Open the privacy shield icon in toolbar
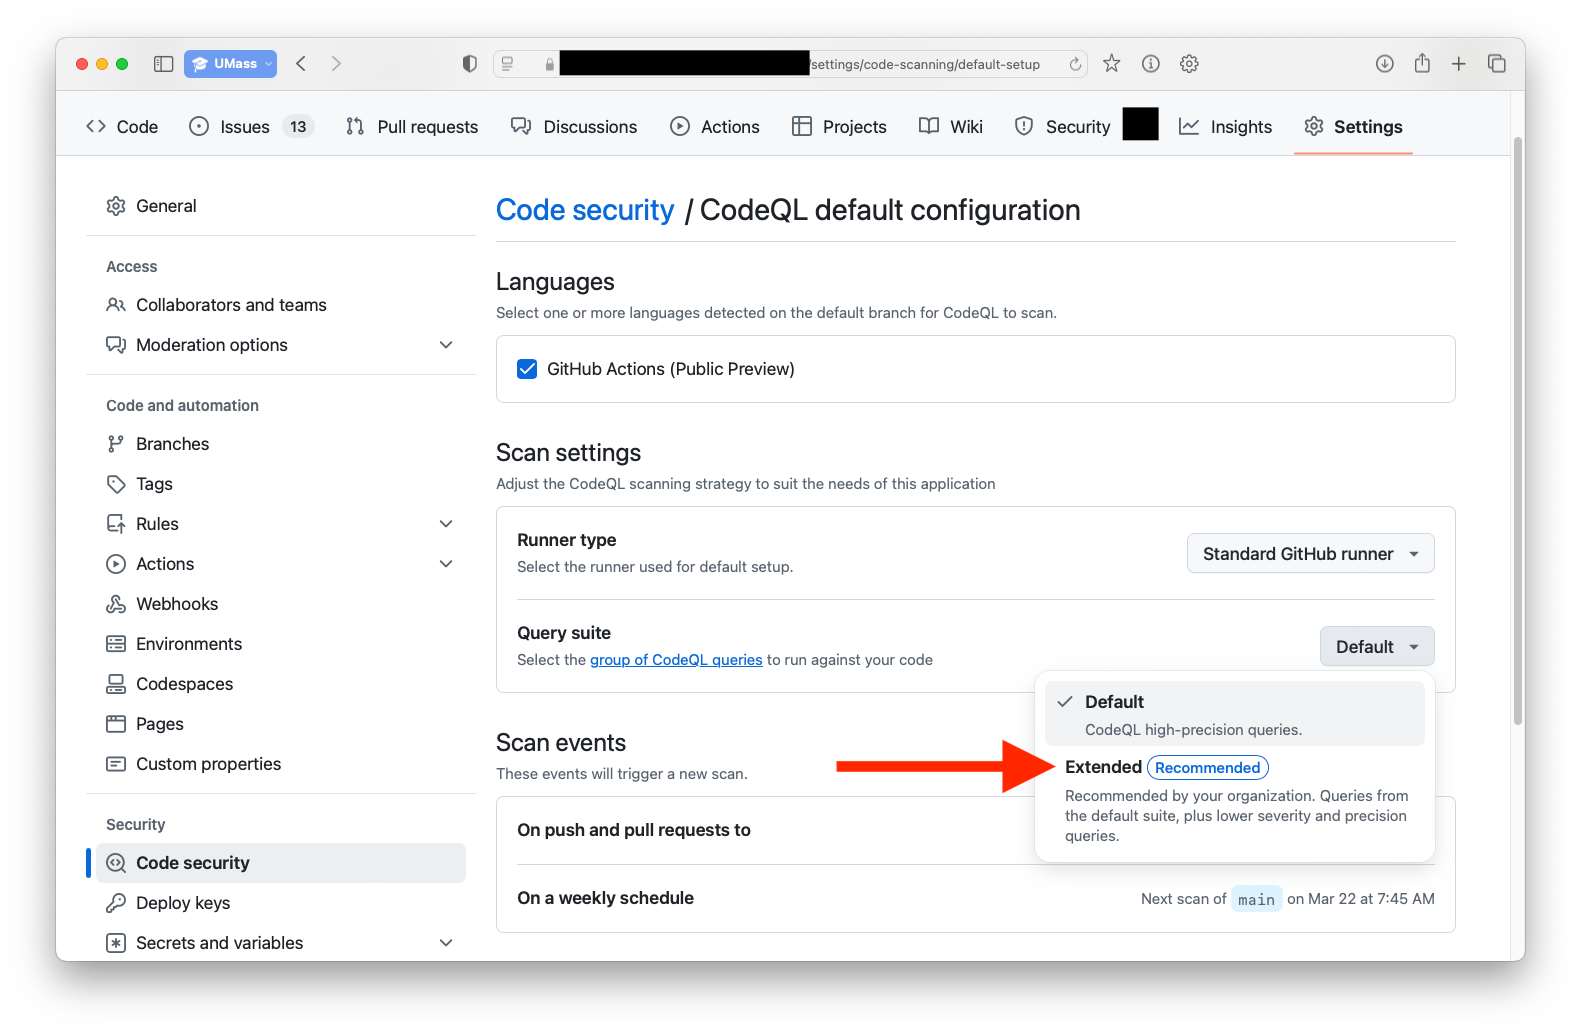1581x1035 pixels. (469, 64)
